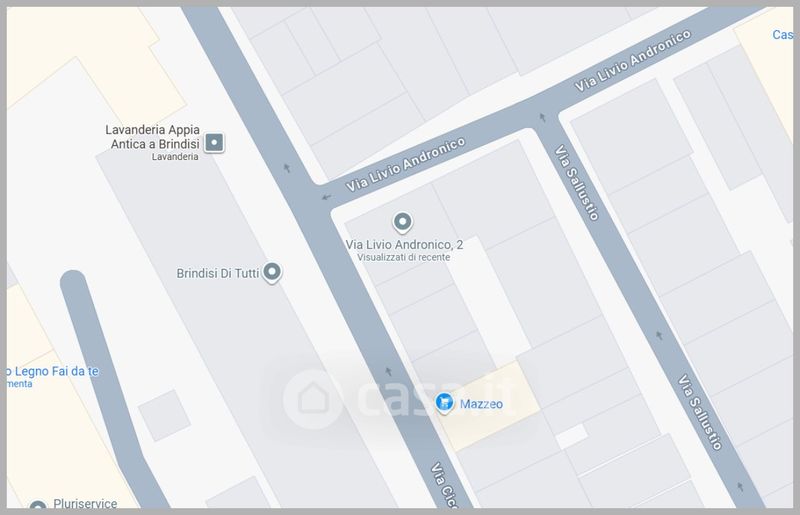Viewport: 800px width, 515px height.
Task: Click the Visualizzati di recente subtitle
Action: pyautogui.click(x=404, y=257)
